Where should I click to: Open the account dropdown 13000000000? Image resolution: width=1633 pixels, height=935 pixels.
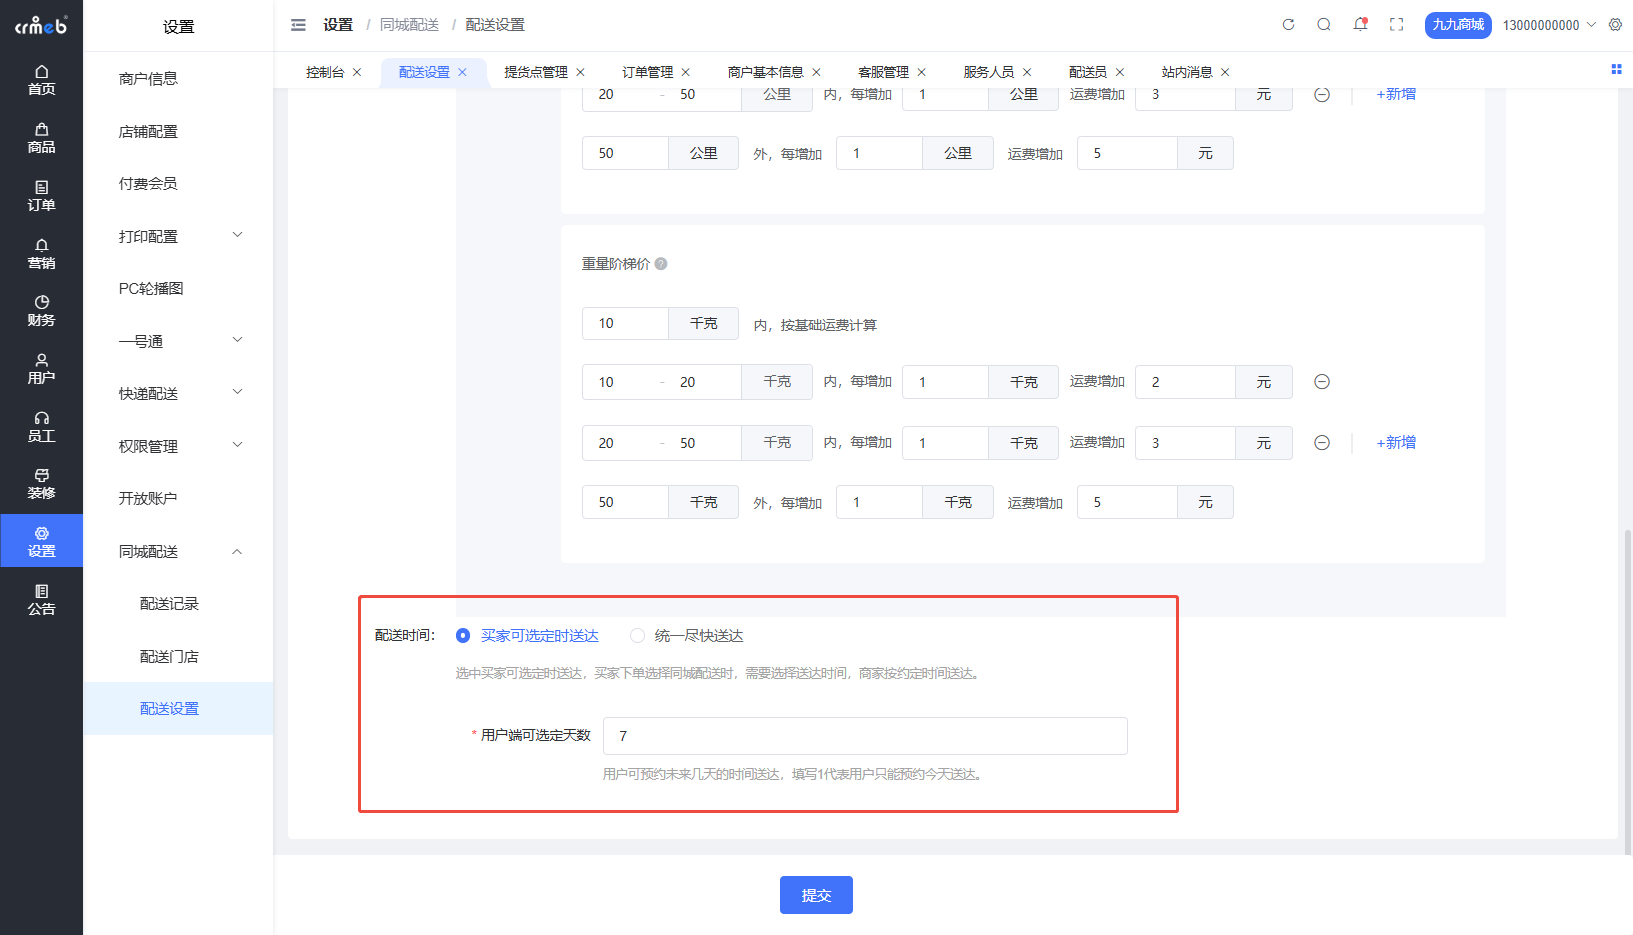(1548, 25)
